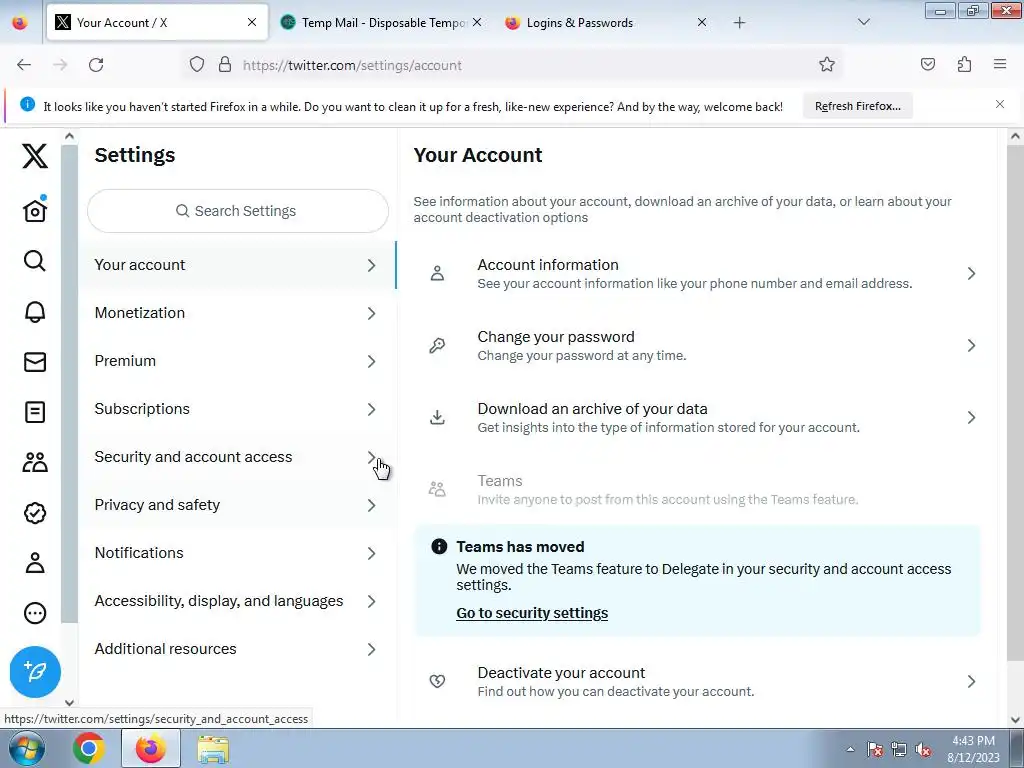The height and width of the screenshot is (768, 1024).
Task: Close the Your Account / X tab
Action: click(252, 22)
